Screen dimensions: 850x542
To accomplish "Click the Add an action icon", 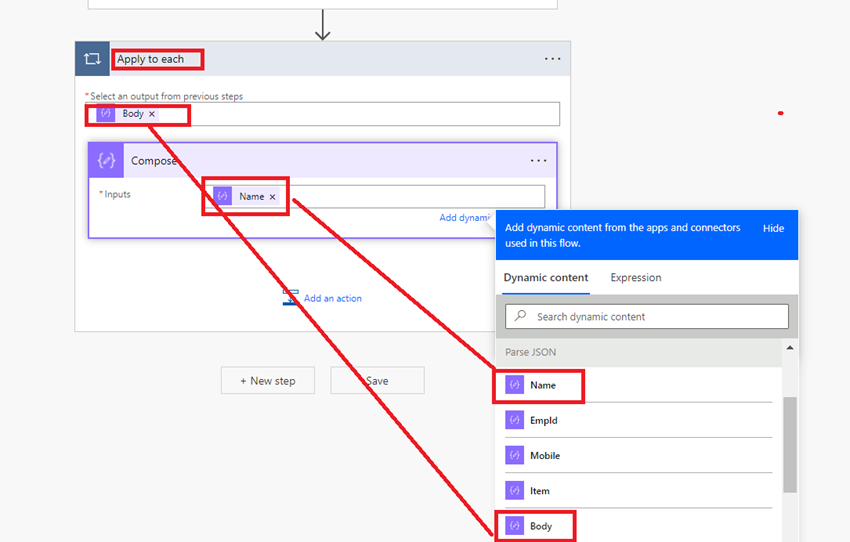I will click(291, 298).
